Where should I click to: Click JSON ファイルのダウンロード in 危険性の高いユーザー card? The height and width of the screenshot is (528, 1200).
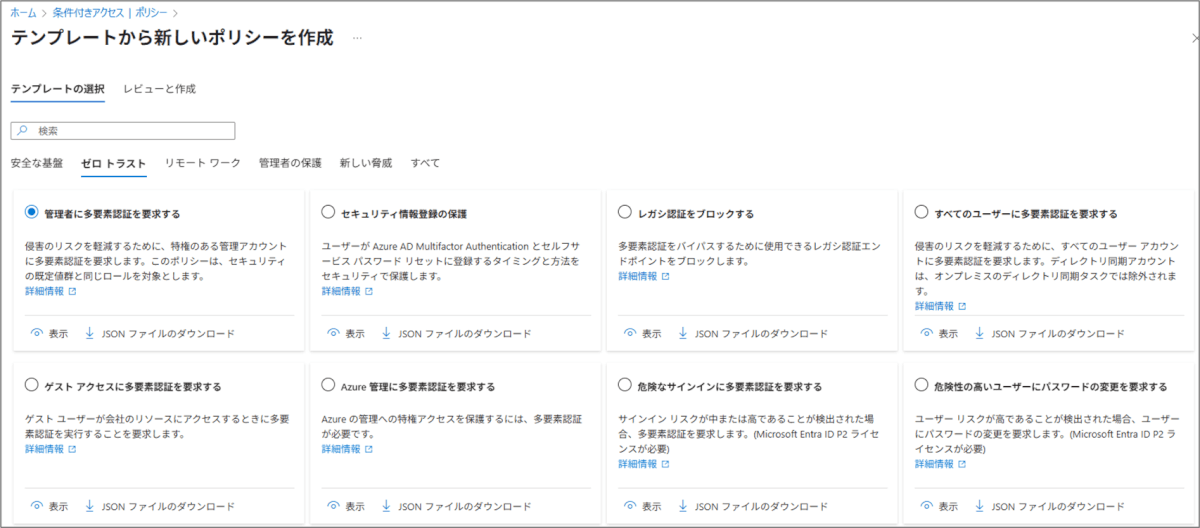(x=1058, y=506)
